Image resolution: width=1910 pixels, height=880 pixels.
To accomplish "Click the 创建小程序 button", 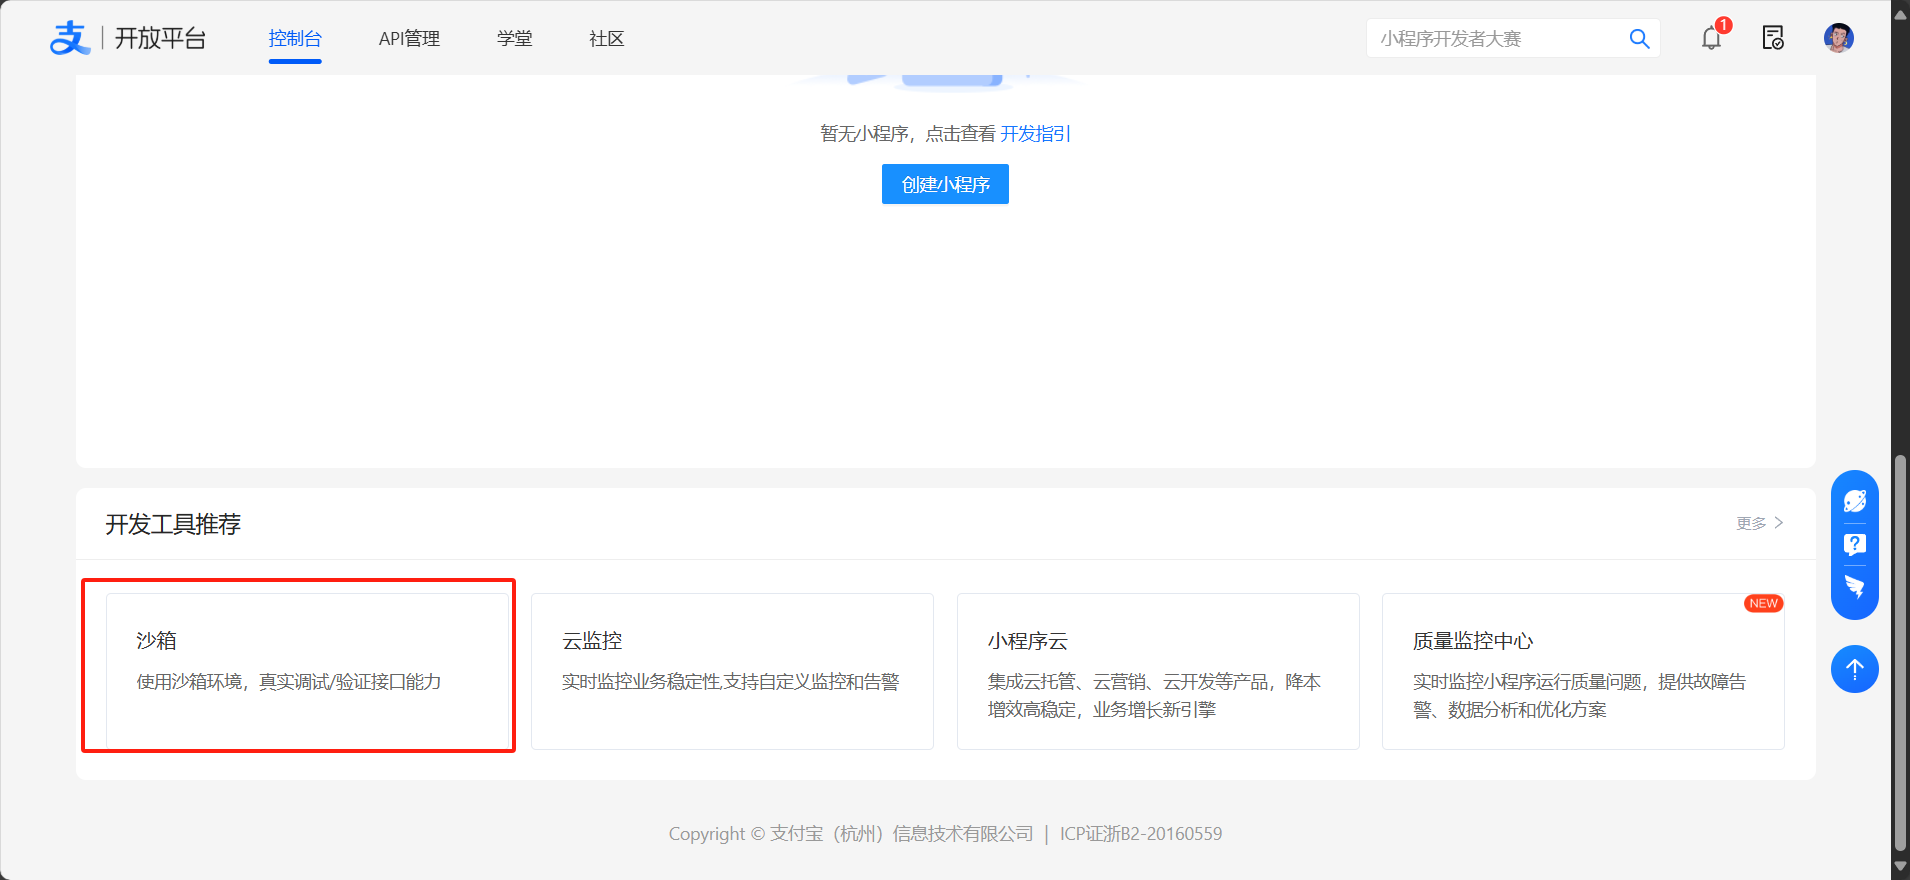I will tap(945, 184).
